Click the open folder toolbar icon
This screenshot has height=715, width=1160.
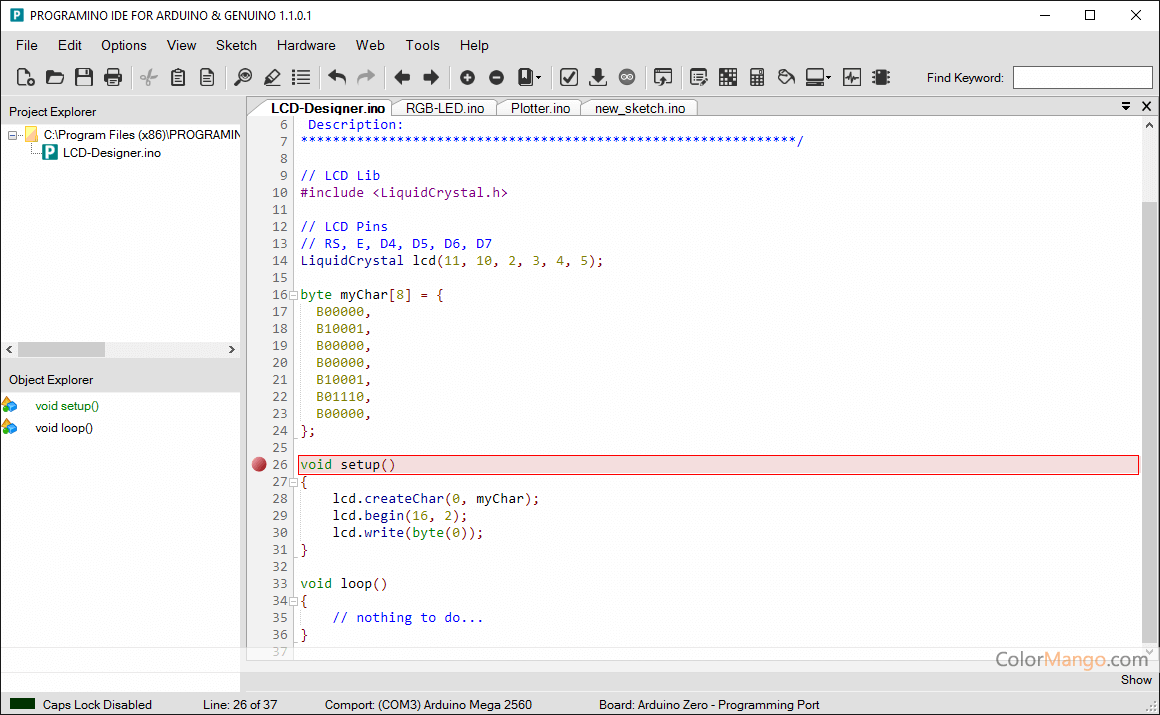55,77
